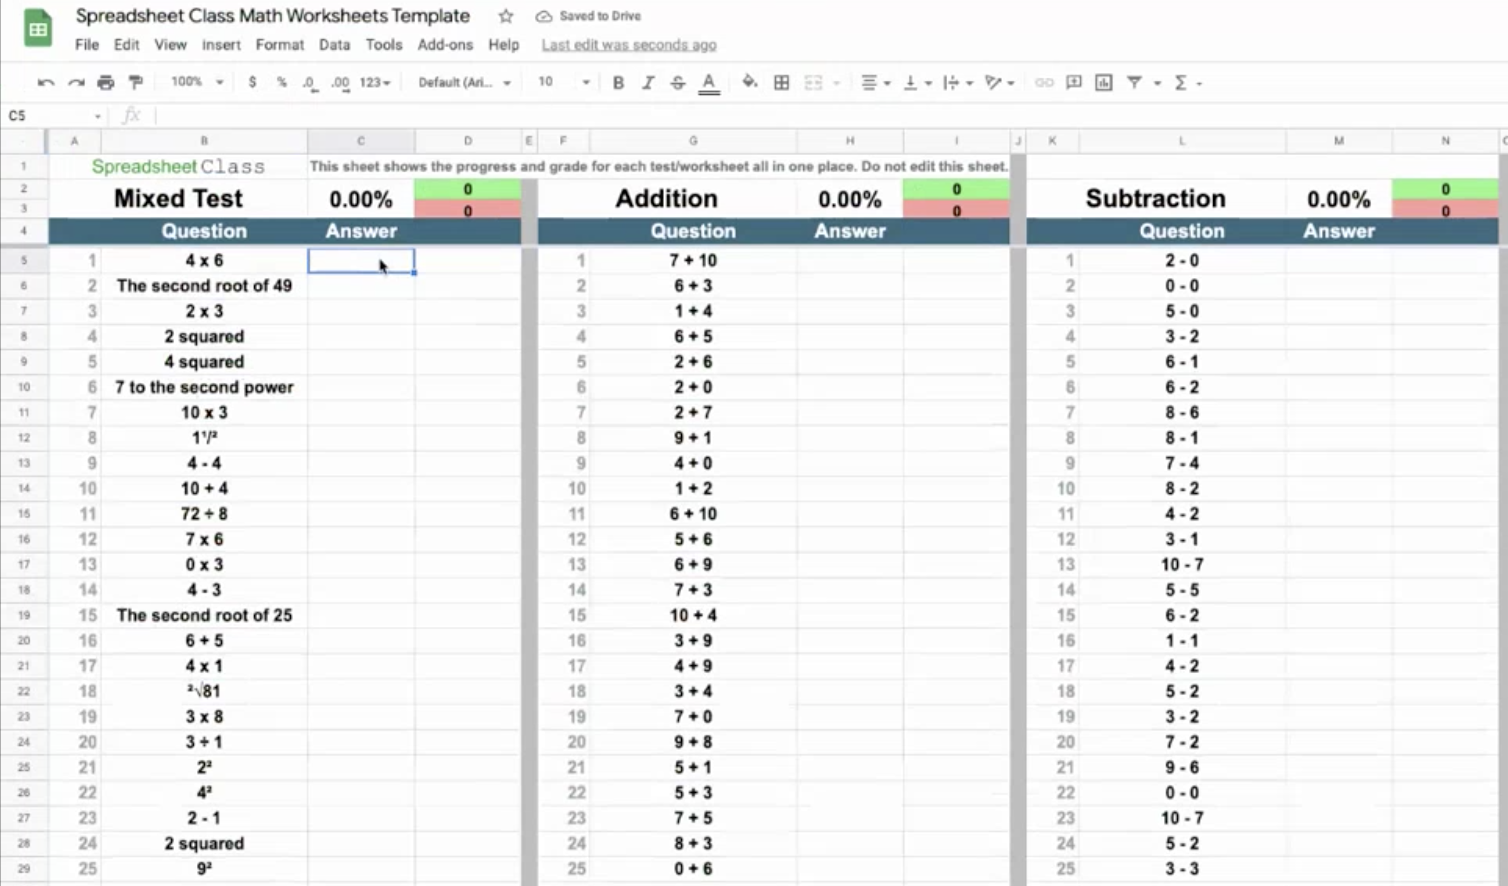Image resolution: width=1508 pixels, height=886 pixels.
Task: Open the Help menu
Action: pyautogui.click(x=504, y=45)
